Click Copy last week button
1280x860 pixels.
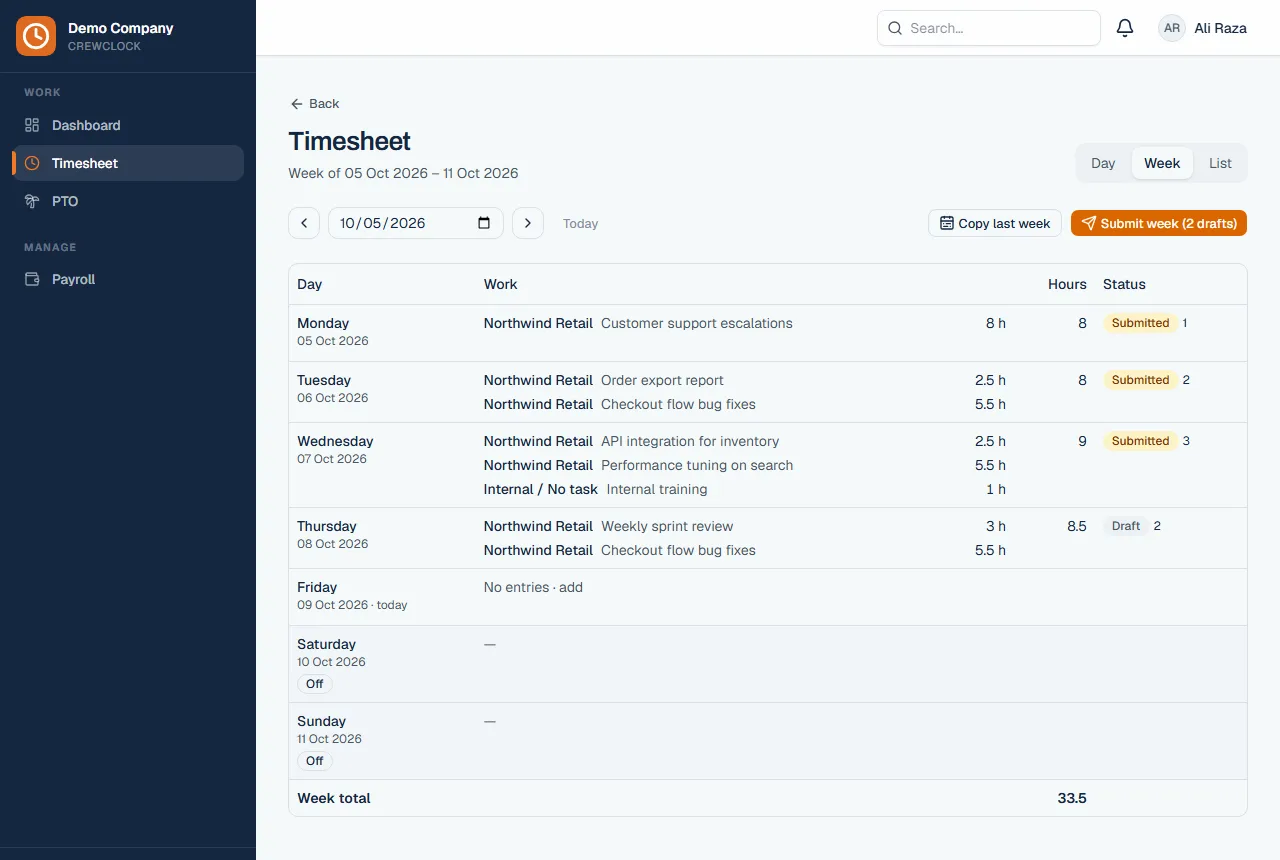[995, 223]
